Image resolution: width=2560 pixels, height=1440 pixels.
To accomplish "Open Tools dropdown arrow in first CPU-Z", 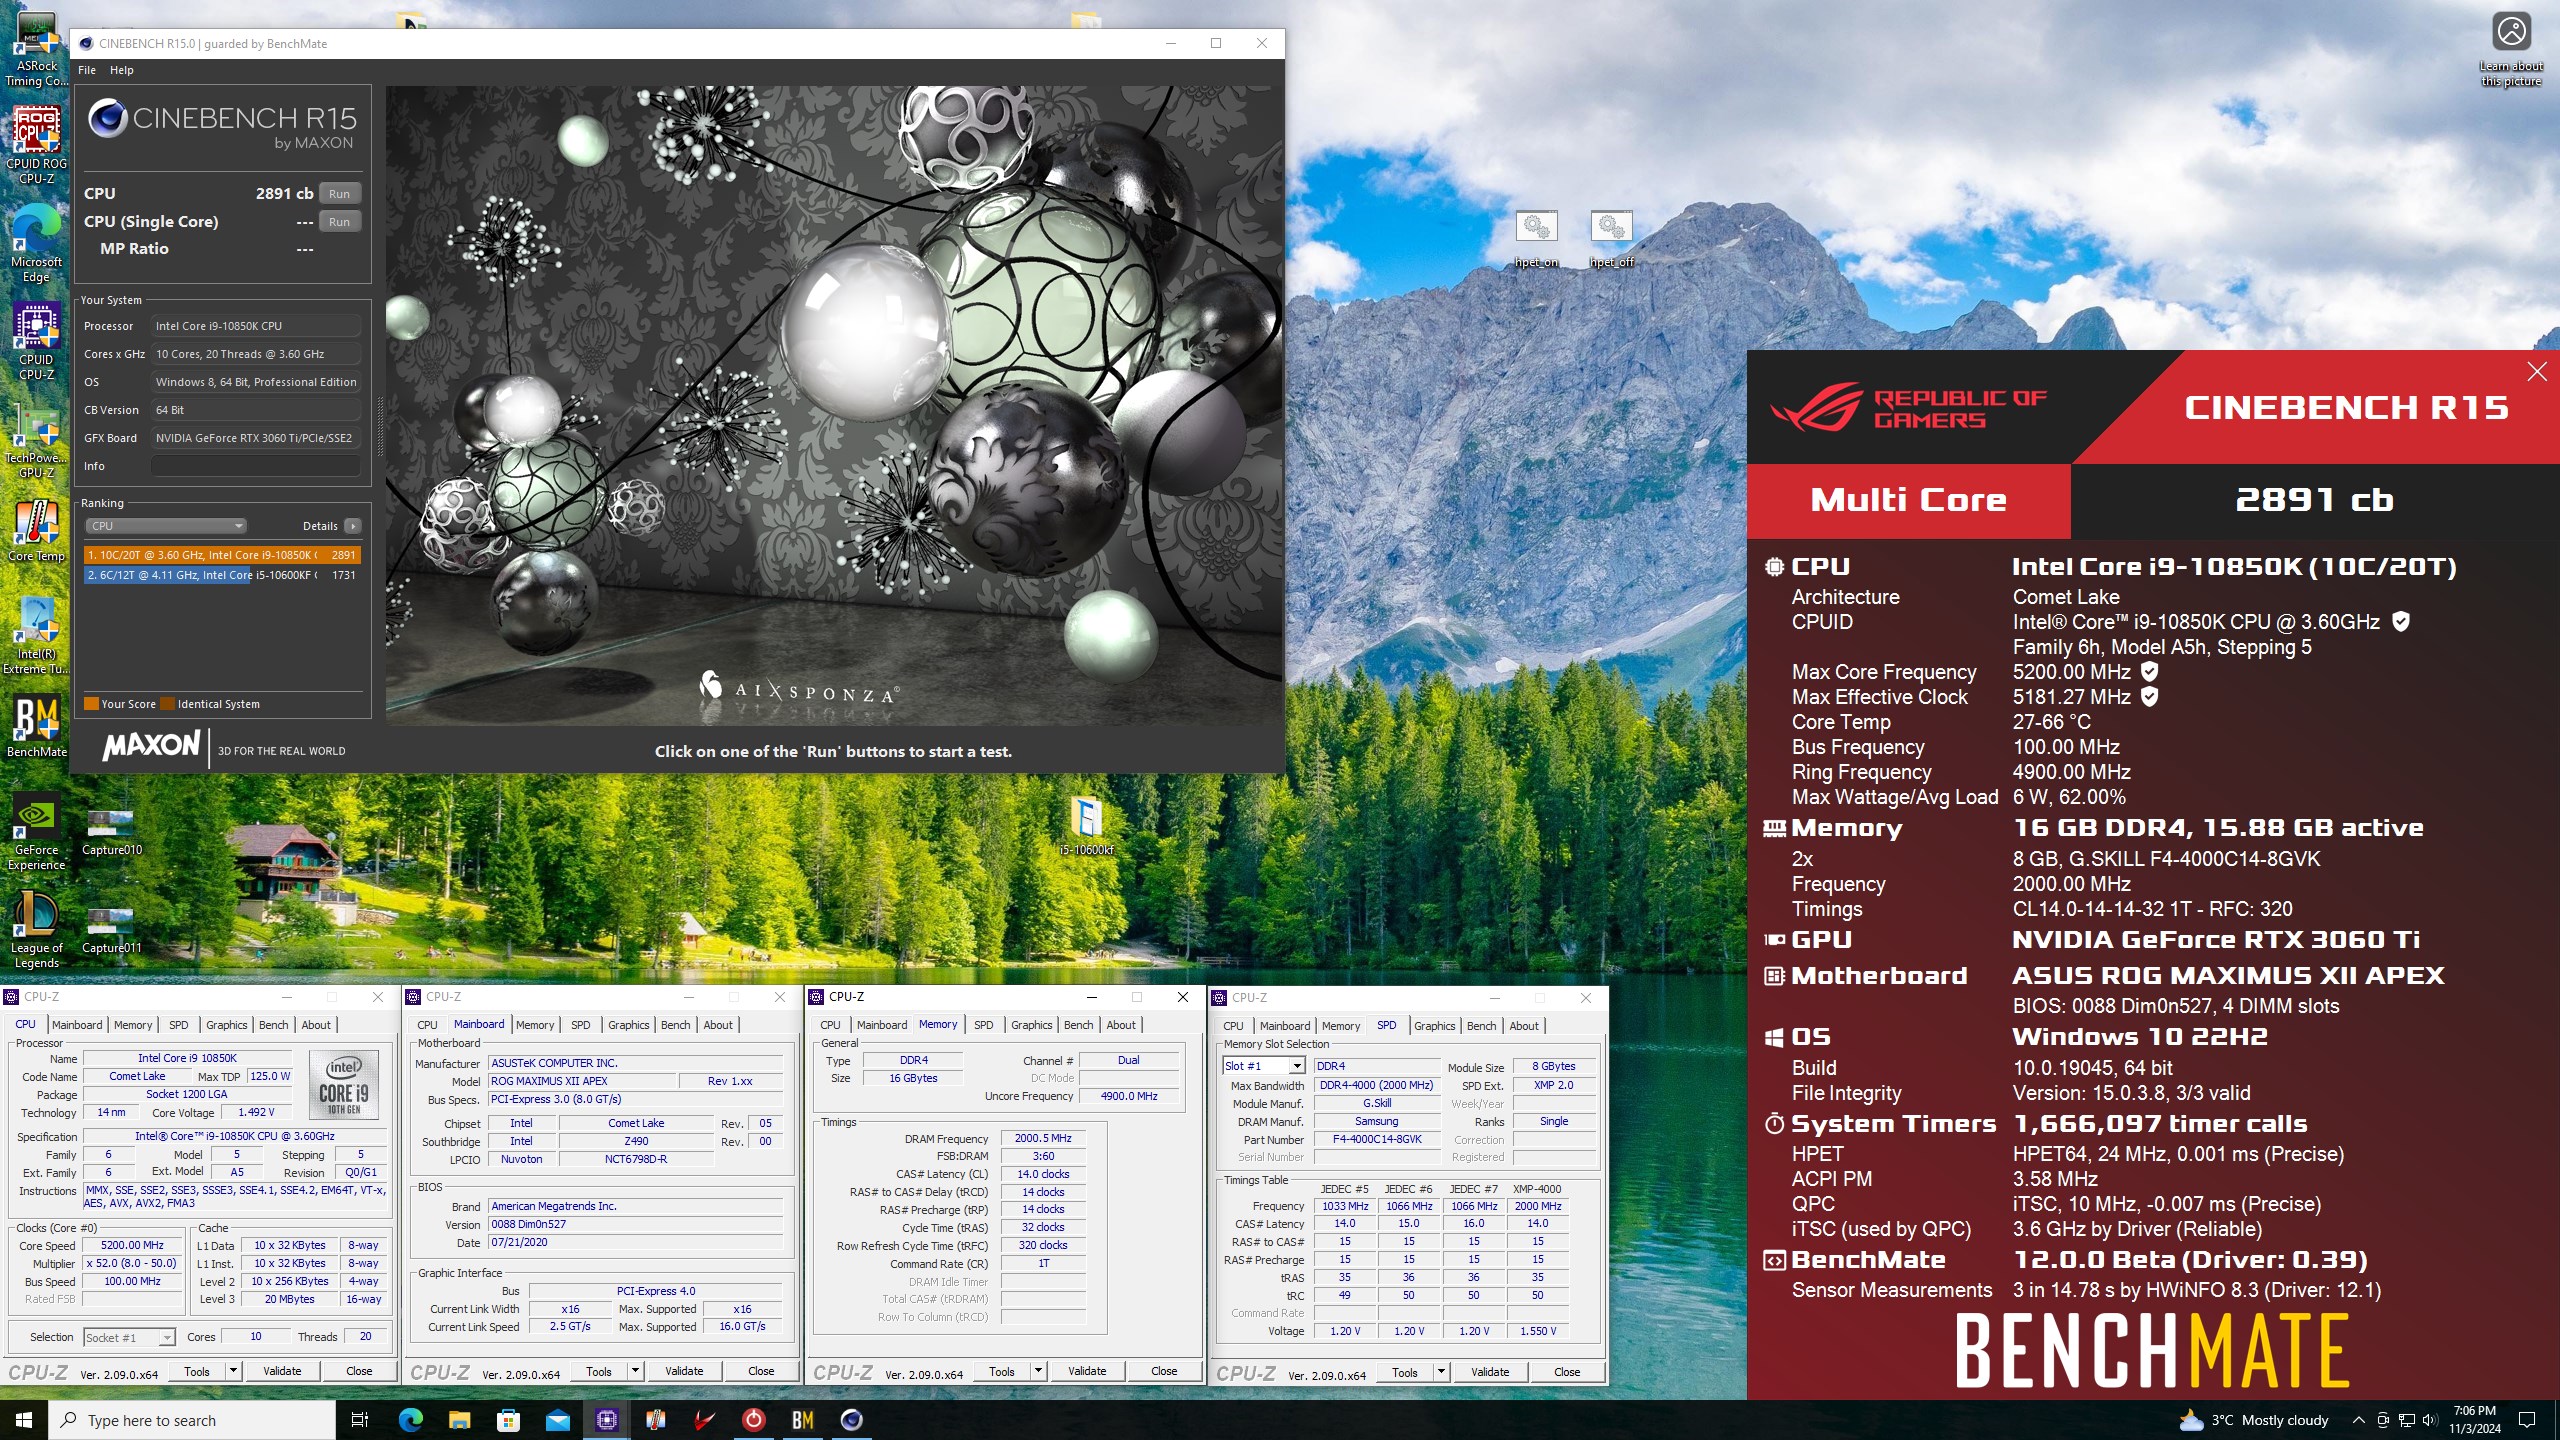I will (233, 1371).
